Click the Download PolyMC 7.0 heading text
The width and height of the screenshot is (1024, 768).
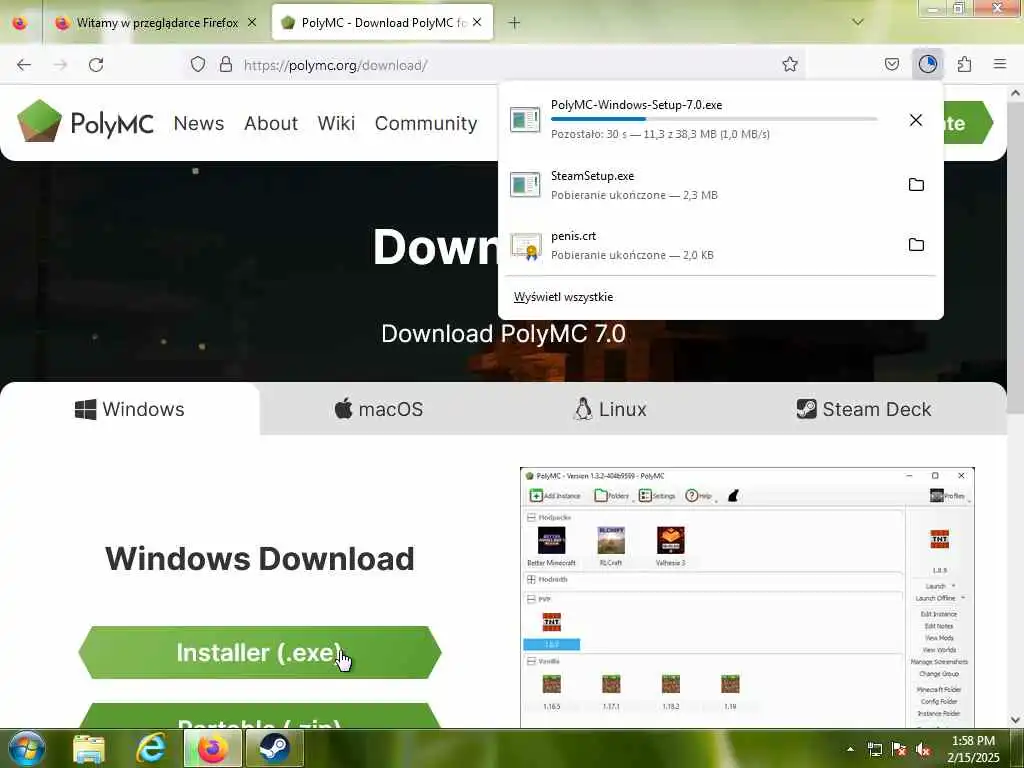point(504,334)
